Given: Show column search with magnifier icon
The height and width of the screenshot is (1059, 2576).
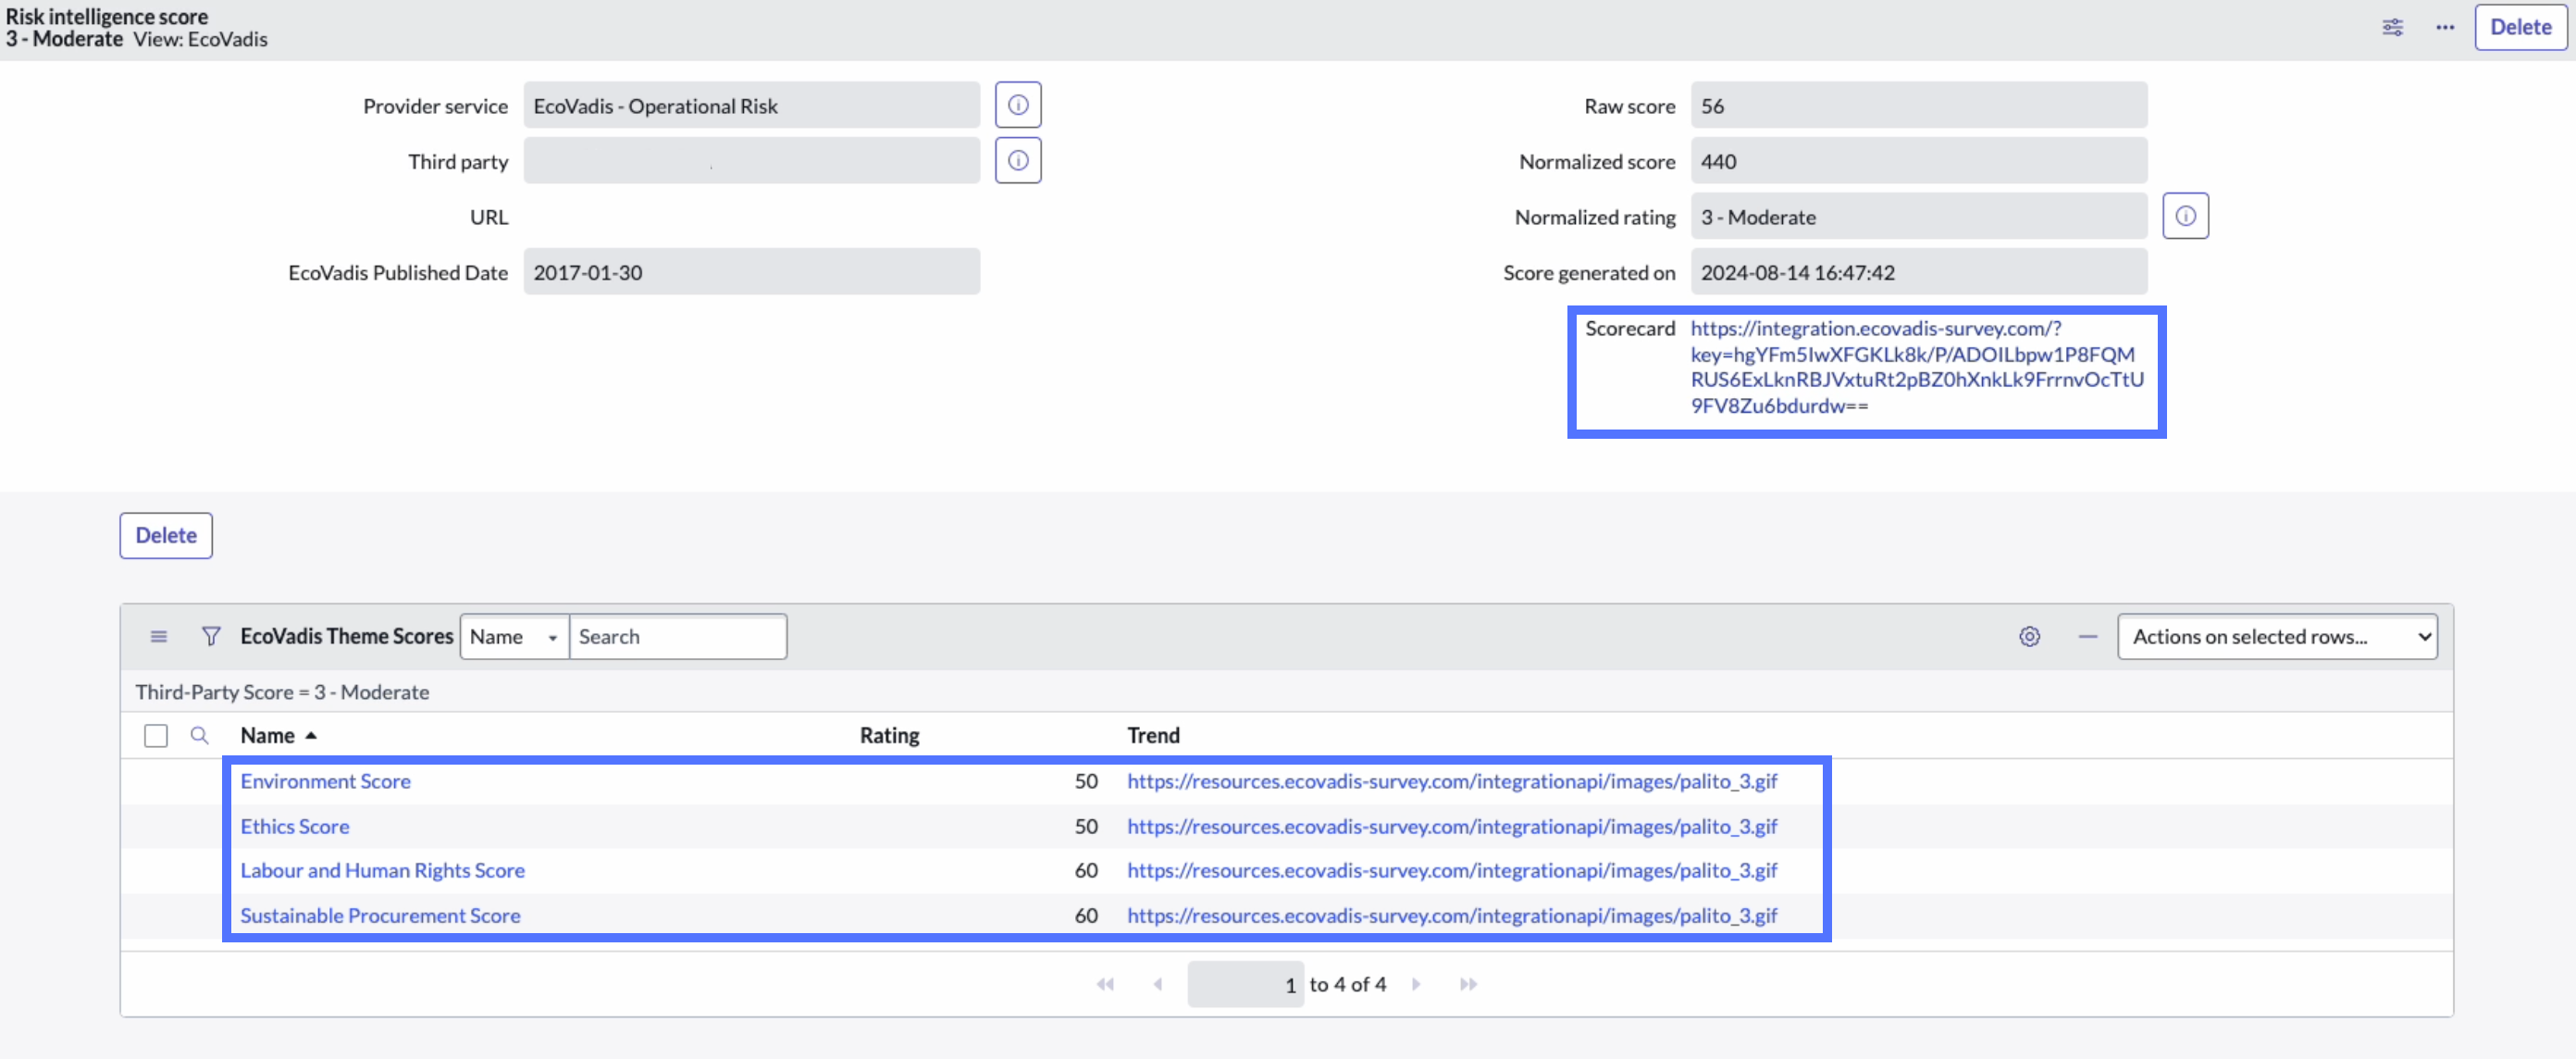Looking at the screenshot, I should (x=199, y=735).
